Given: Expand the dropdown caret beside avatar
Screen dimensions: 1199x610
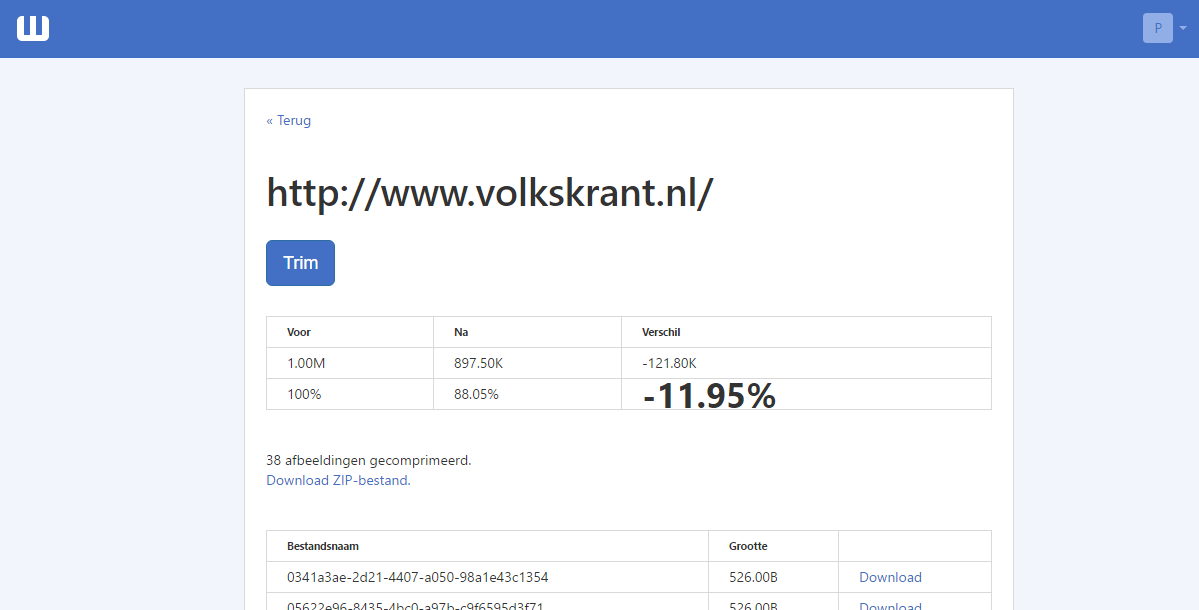Looking at the screenshot, I should point(1183,28).
